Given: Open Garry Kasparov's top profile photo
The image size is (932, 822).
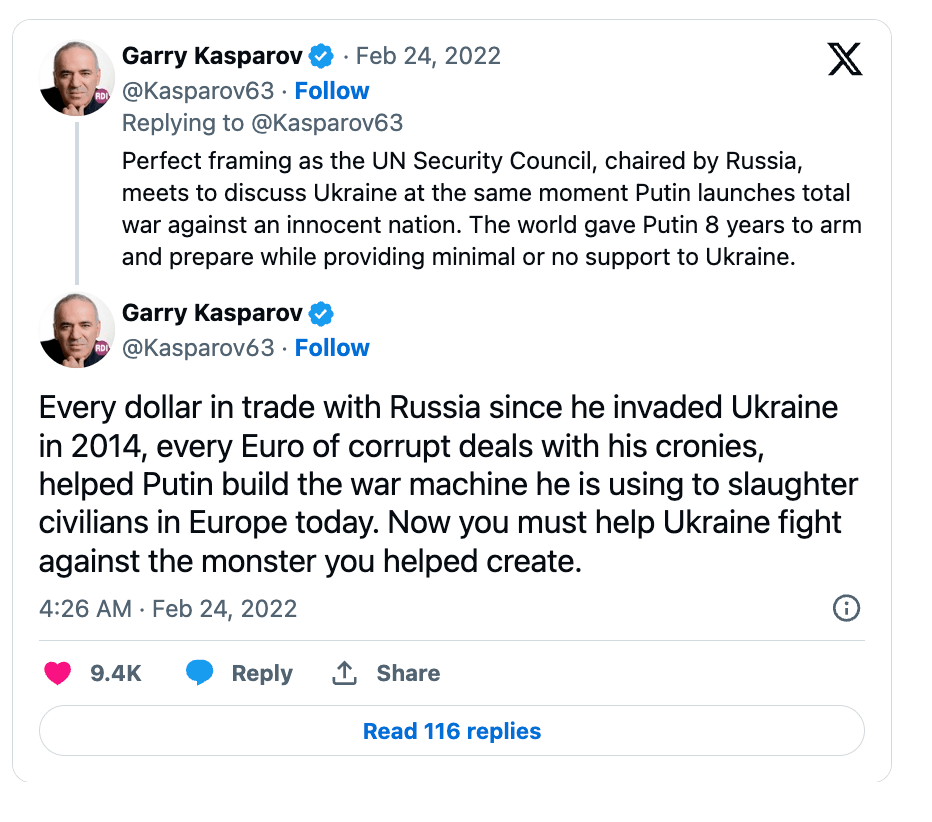Looking at the screenshot, I should (x=77, y=78).
